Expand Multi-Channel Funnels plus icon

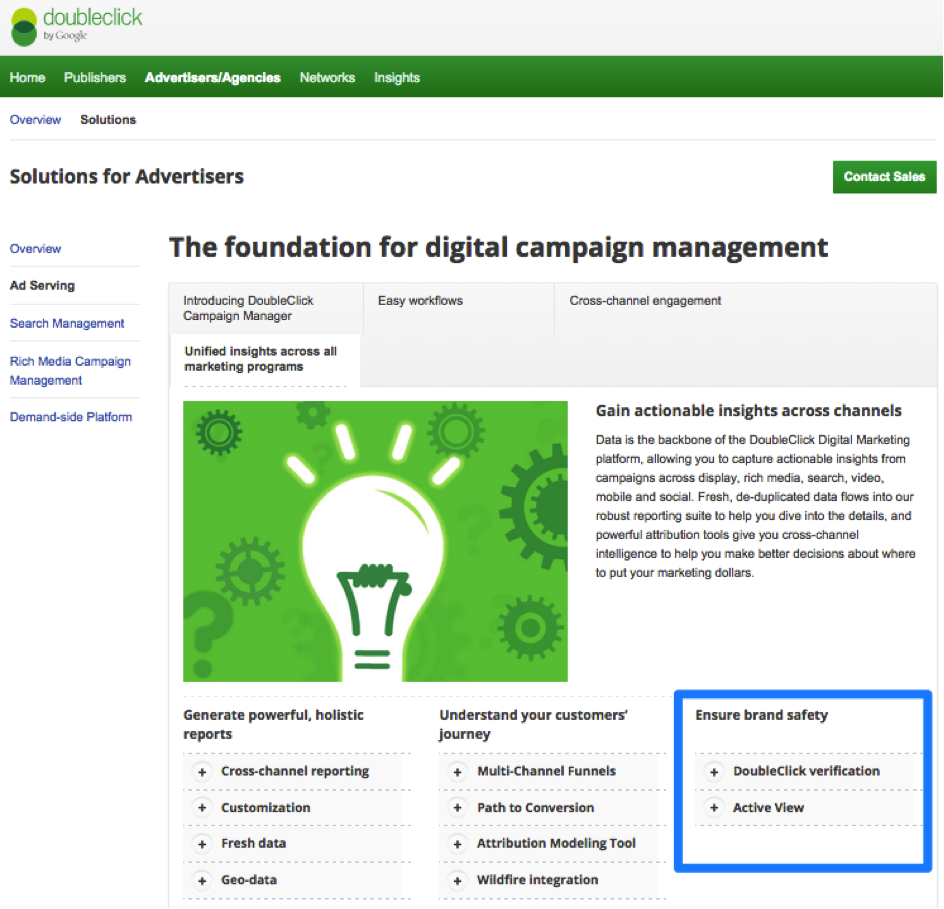point(458,772)
